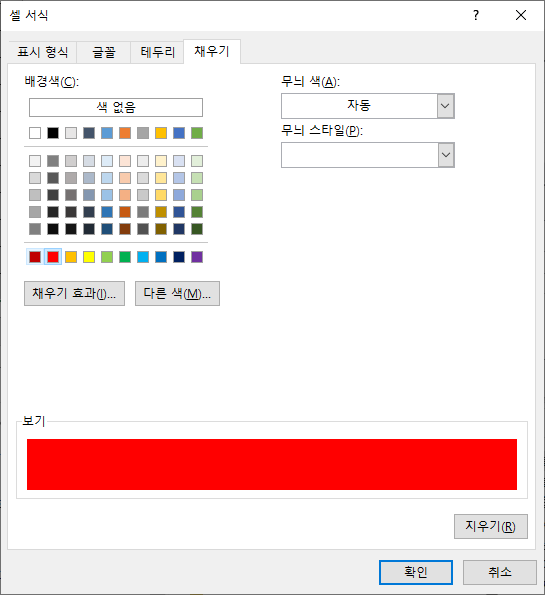Pick the gold theme swatch in top row
The image size is (545, 595).
[161, 133]
